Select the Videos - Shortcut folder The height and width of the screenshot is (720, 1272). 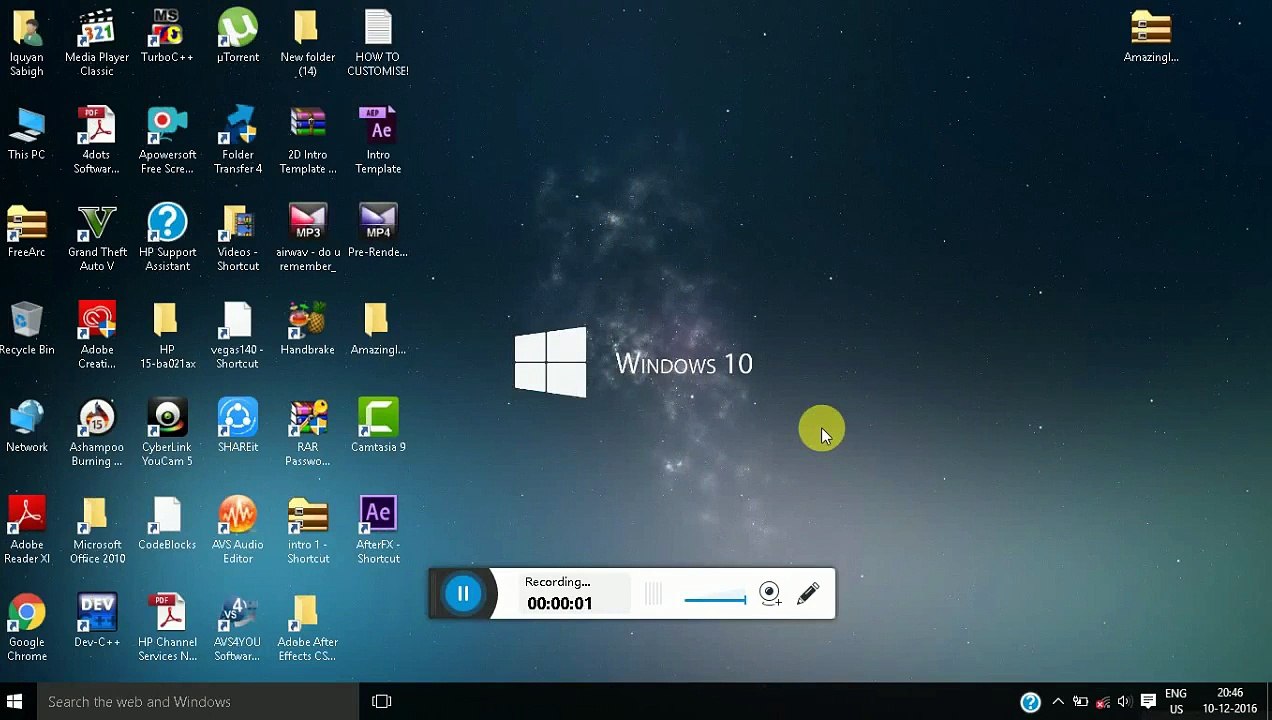click(238, 238)
